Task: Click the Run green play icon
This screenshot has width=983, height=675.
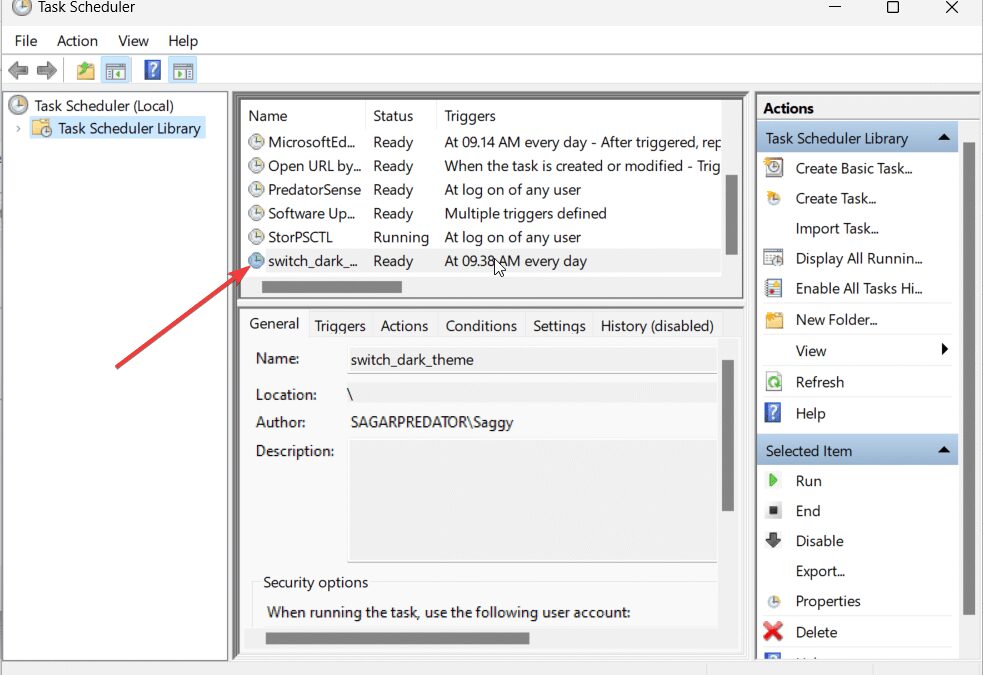Action: 773,481
